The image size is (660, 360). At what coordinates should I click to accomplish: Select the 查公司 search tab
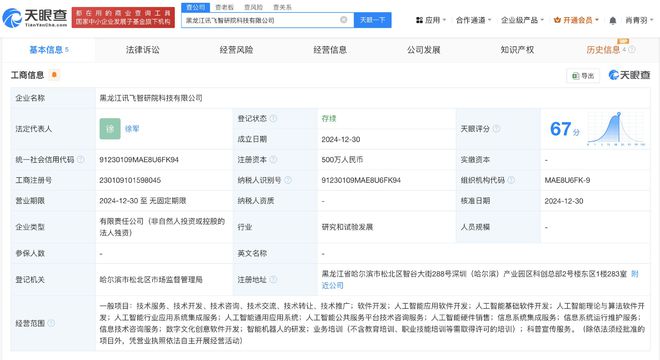[x=195, y=7]
